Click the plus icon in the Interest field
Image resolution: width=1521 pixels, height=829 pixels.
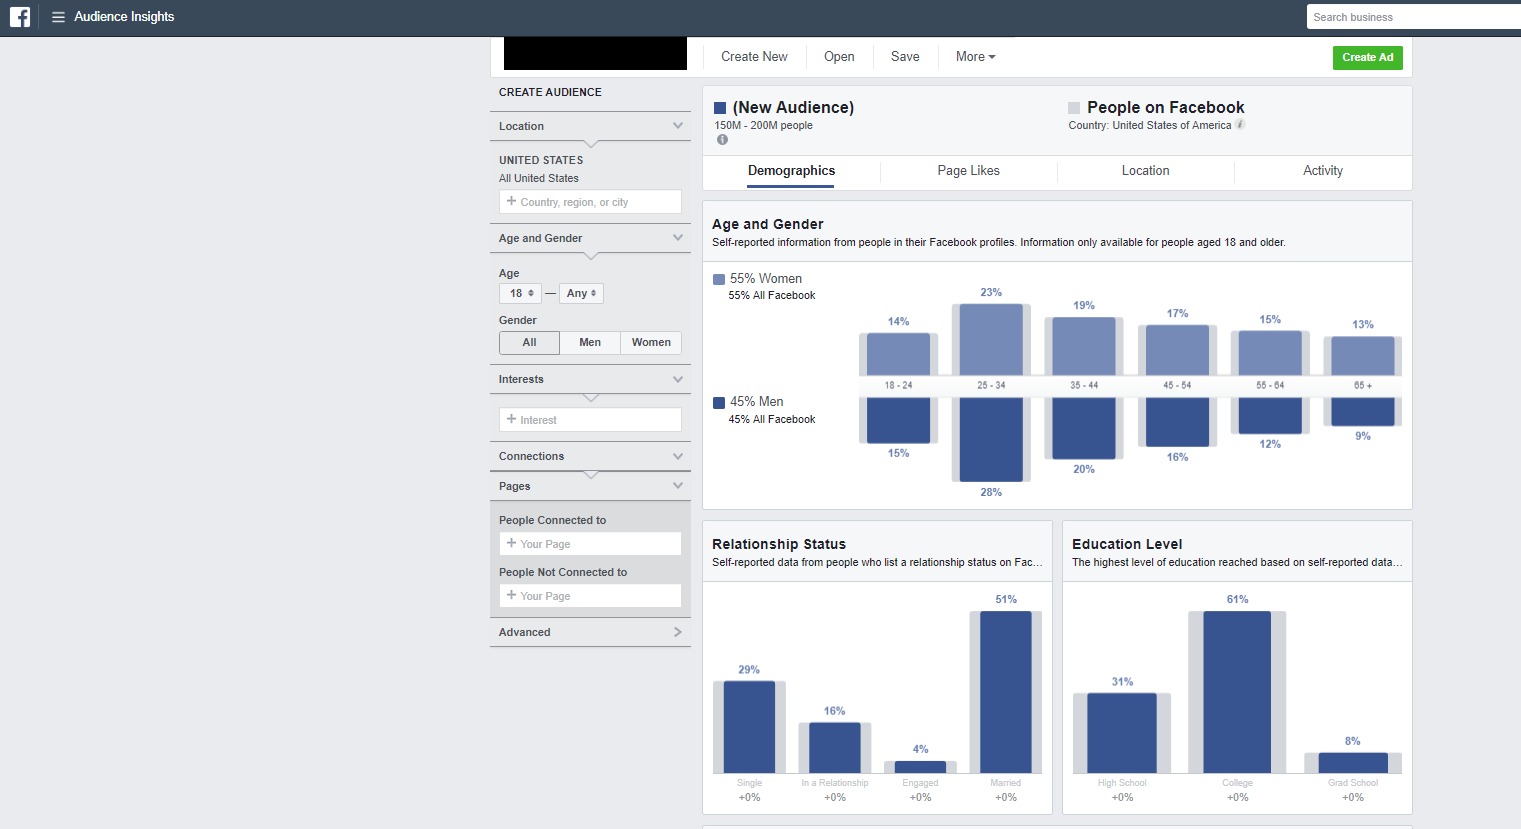click(x=512, y=419)
